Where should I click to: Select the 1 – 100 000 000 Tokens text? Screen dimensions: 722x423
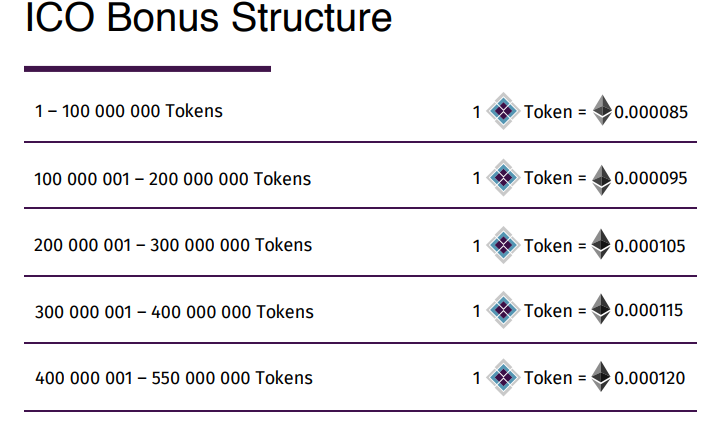(129, 111)
